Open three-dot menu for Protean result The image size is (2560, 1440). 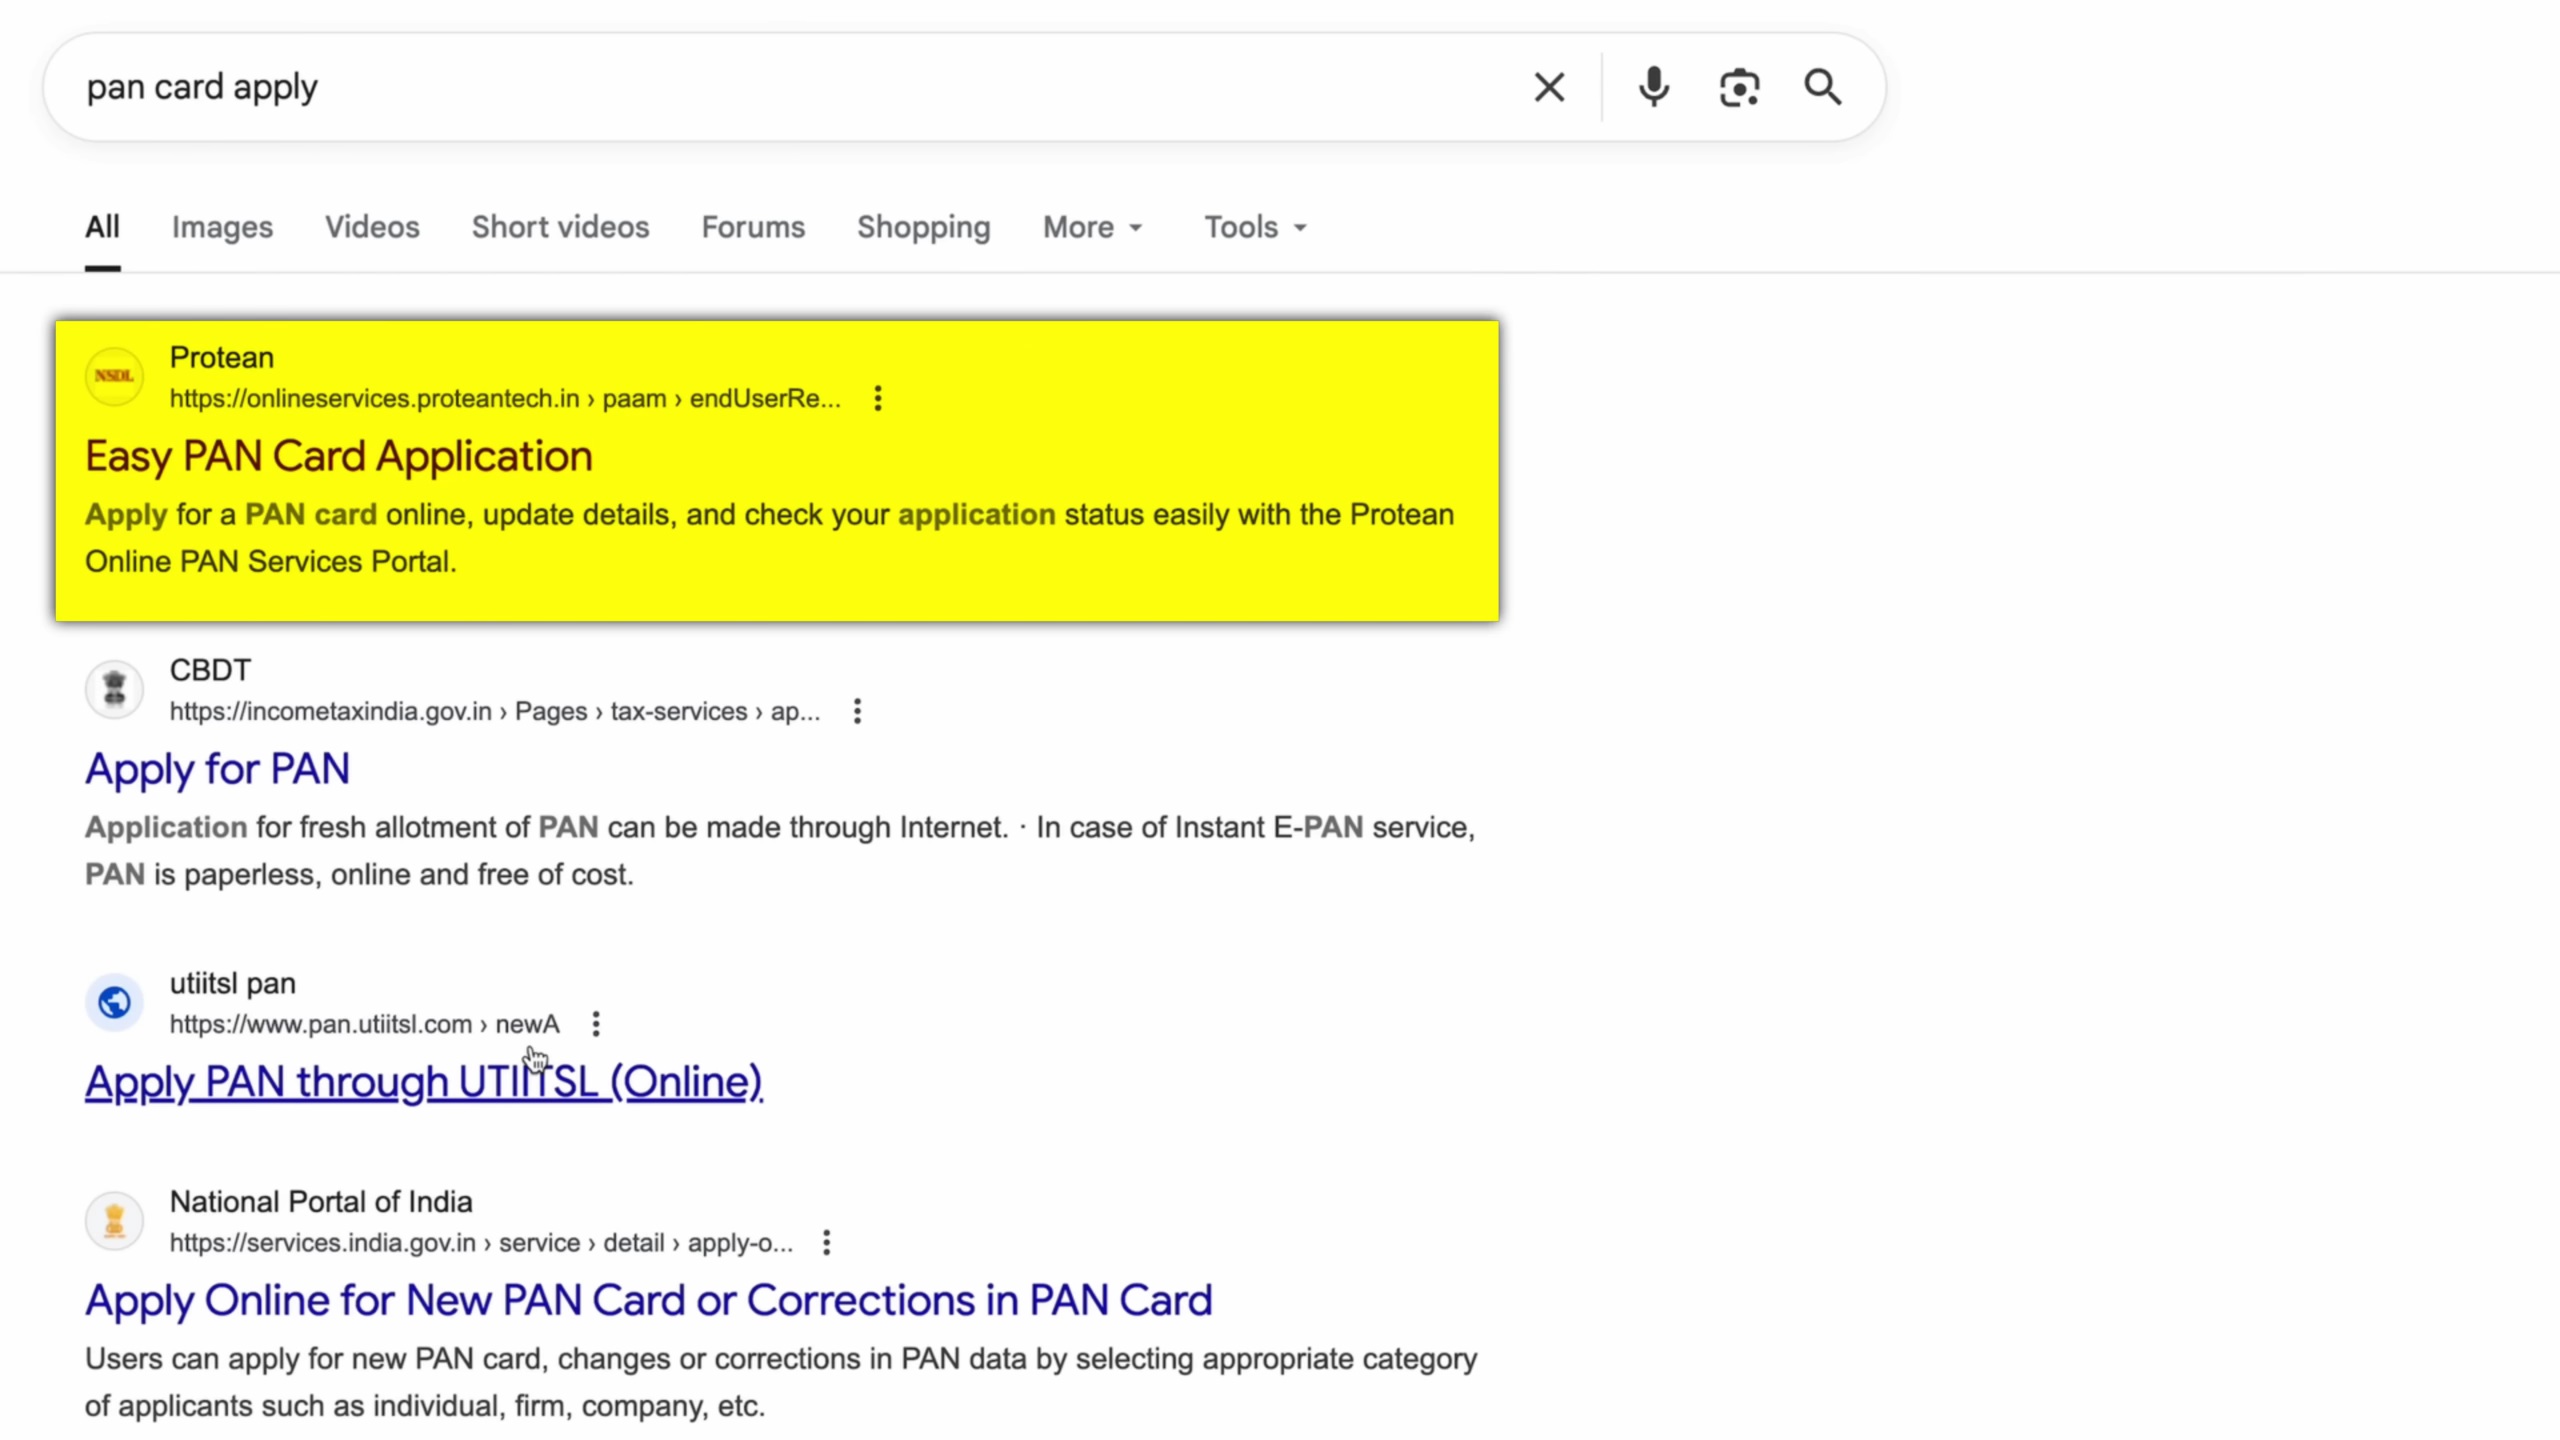[878, 399]
